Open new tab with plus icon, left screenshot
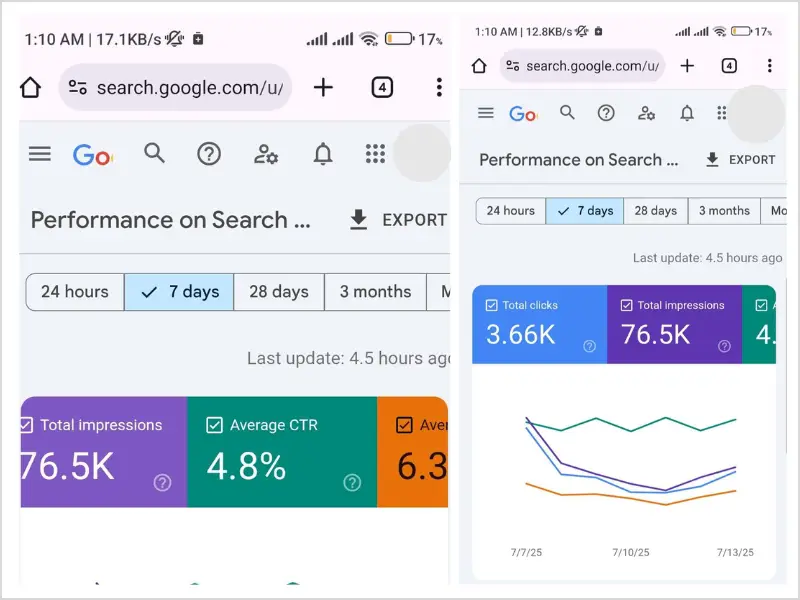This screenshot has width=800, height=600. (323, 87)
